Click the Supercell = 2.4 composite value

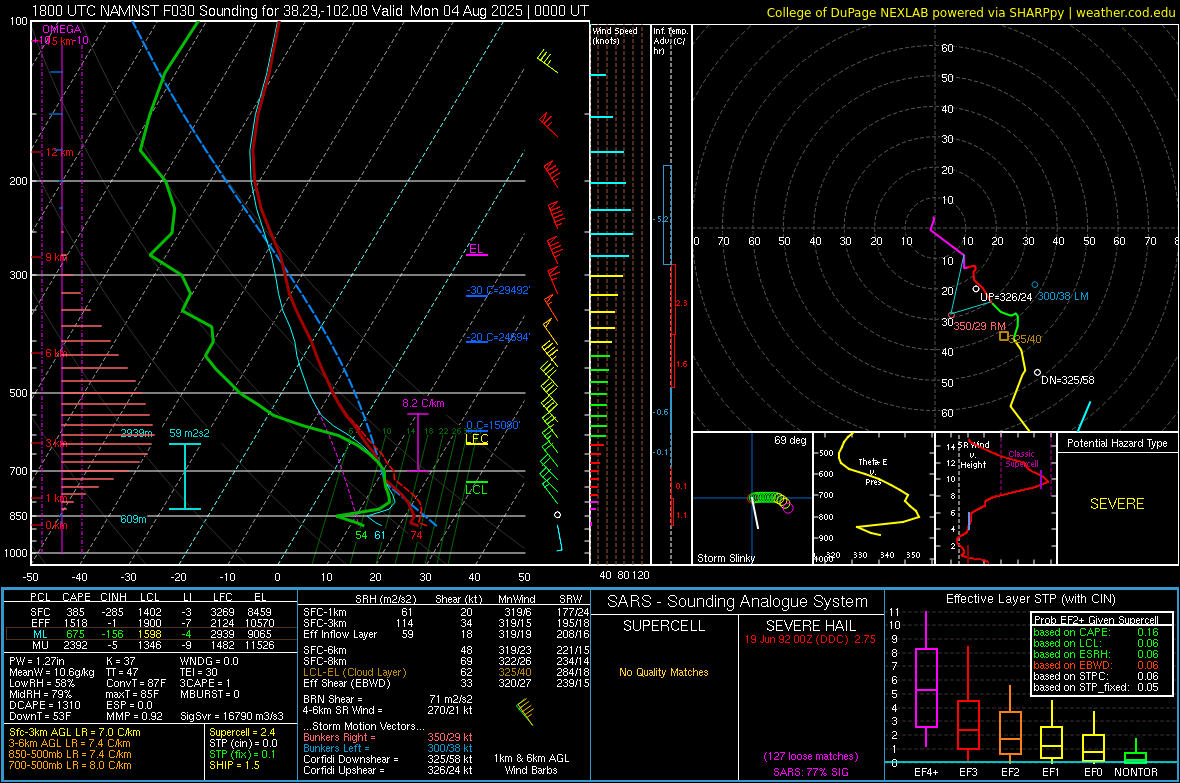242,733
